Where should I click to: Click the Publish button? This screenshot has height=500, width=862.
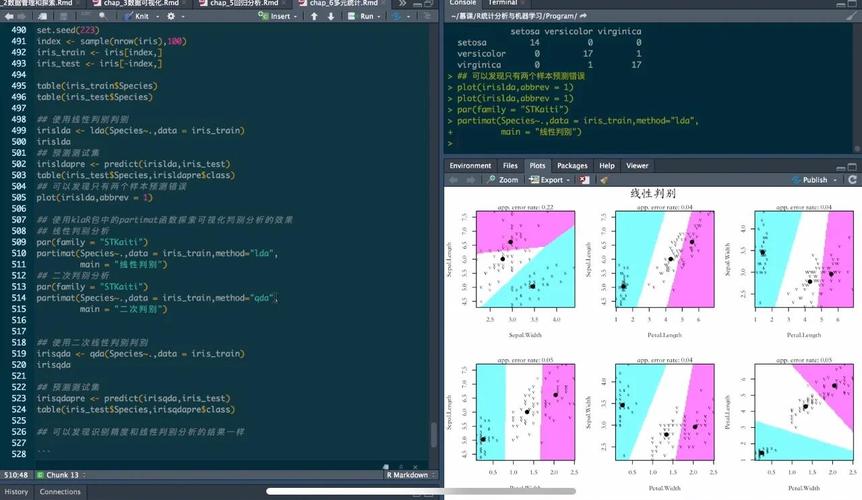pos(815,180)
